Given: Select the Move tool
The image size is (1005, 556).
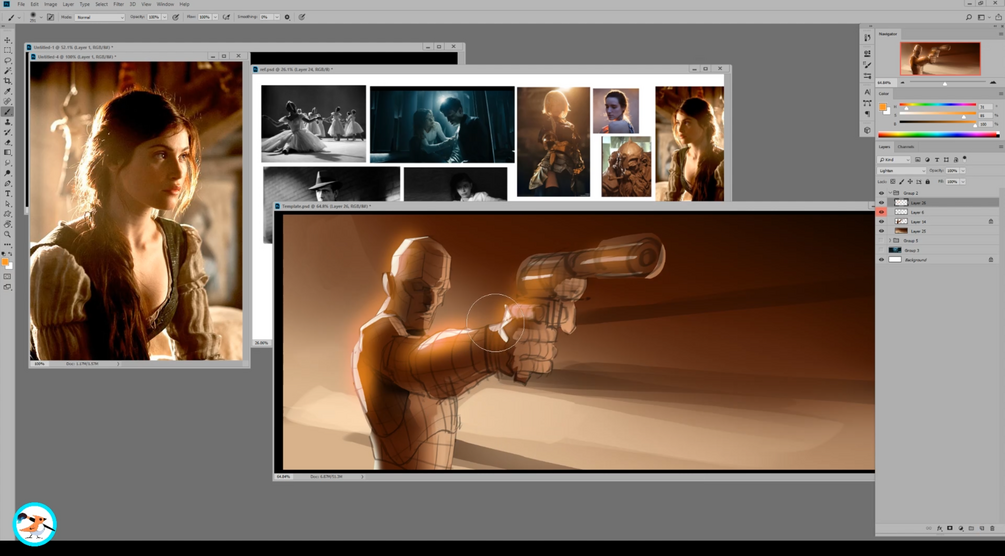Looking at the screenshot, I should tap(8, 40).
